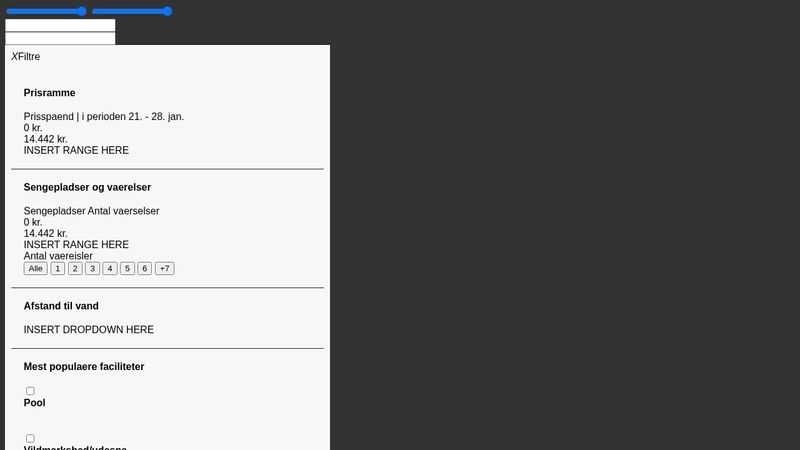Select room count button 2

75,268
